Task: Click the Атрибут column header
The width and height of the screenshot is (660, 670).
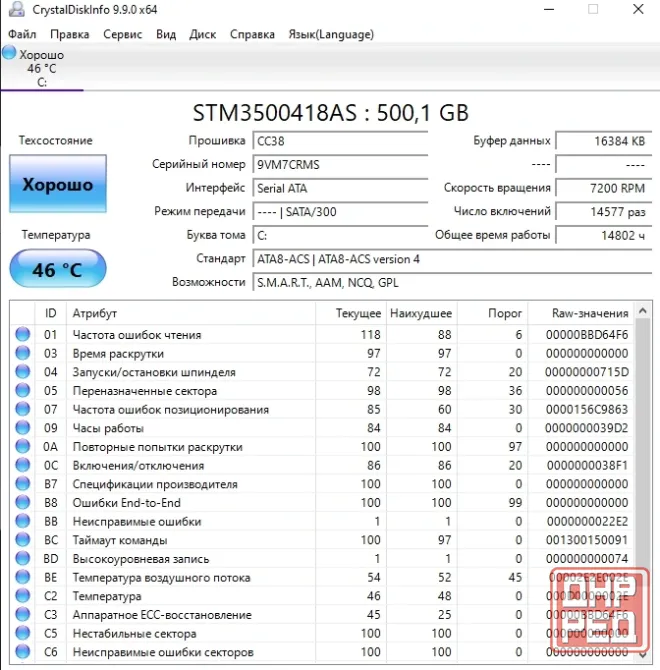Action: tap(191, 313)
